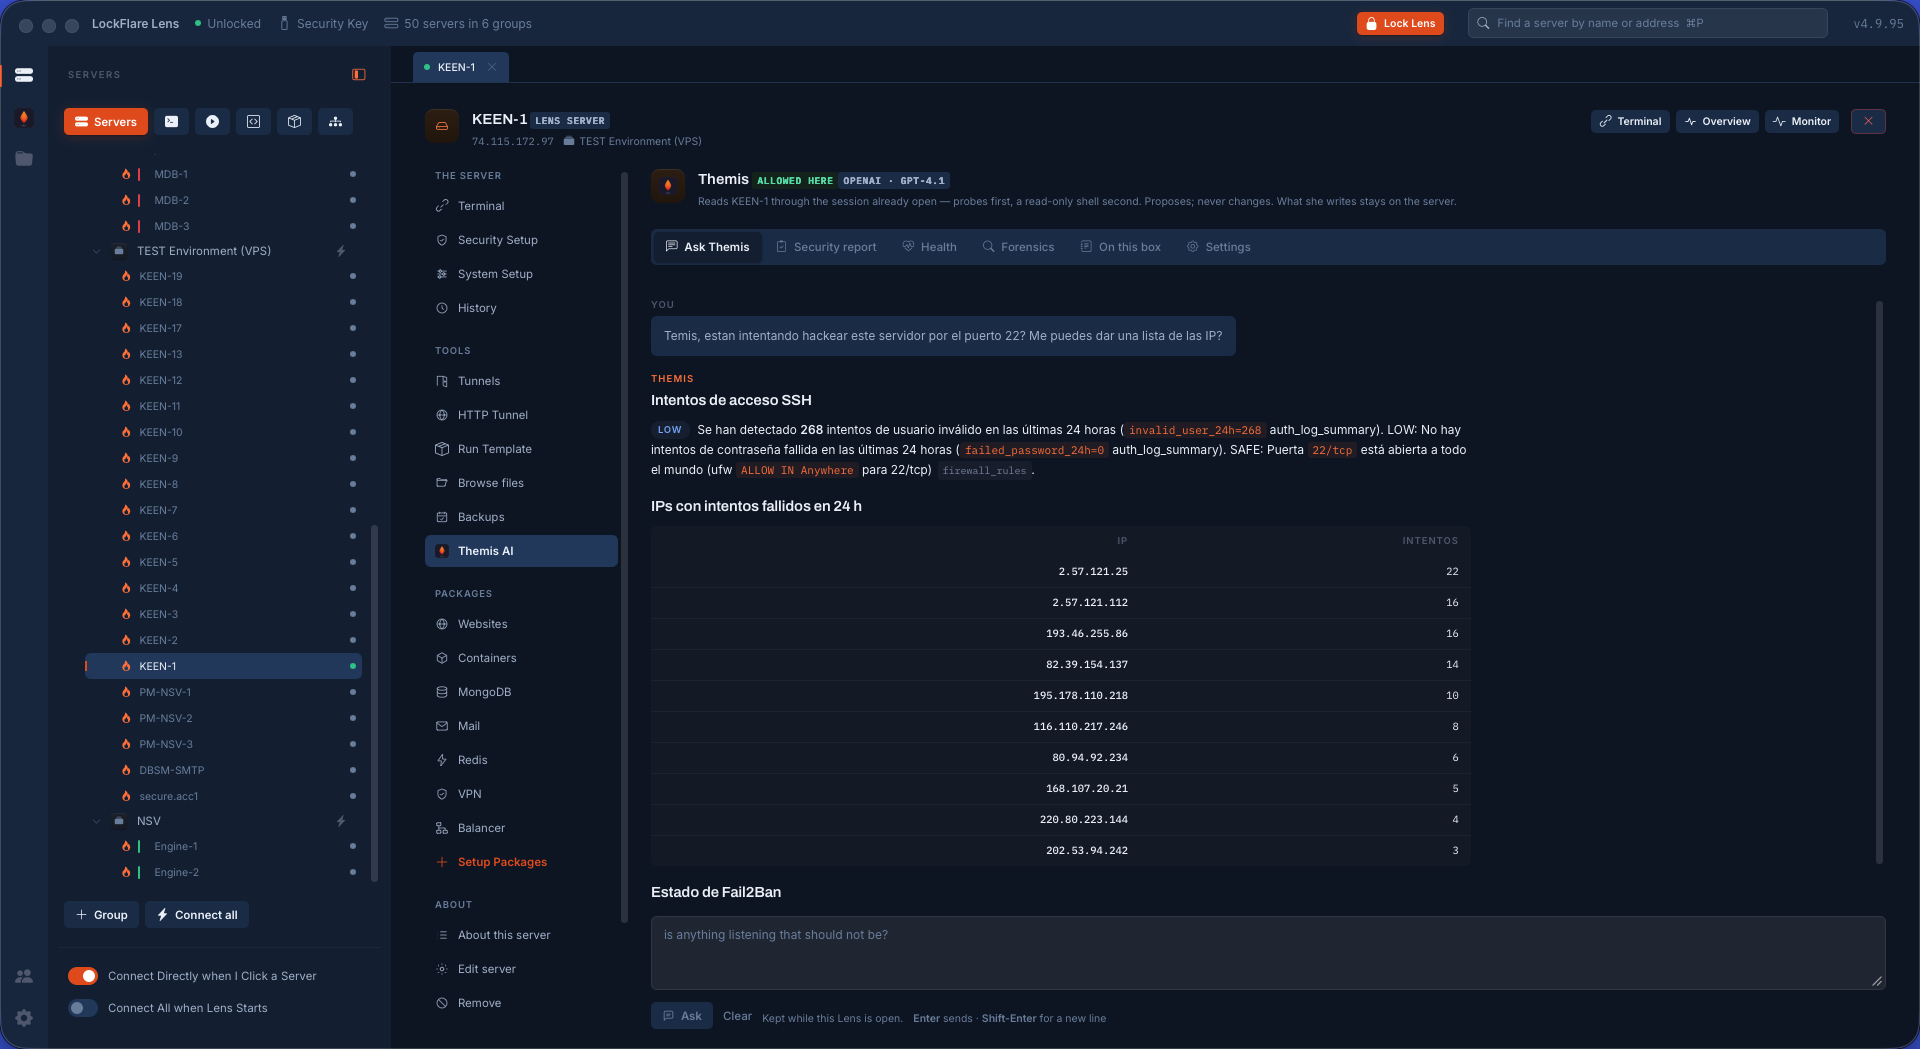Collapse the NSV server group

tap(97, 821)
